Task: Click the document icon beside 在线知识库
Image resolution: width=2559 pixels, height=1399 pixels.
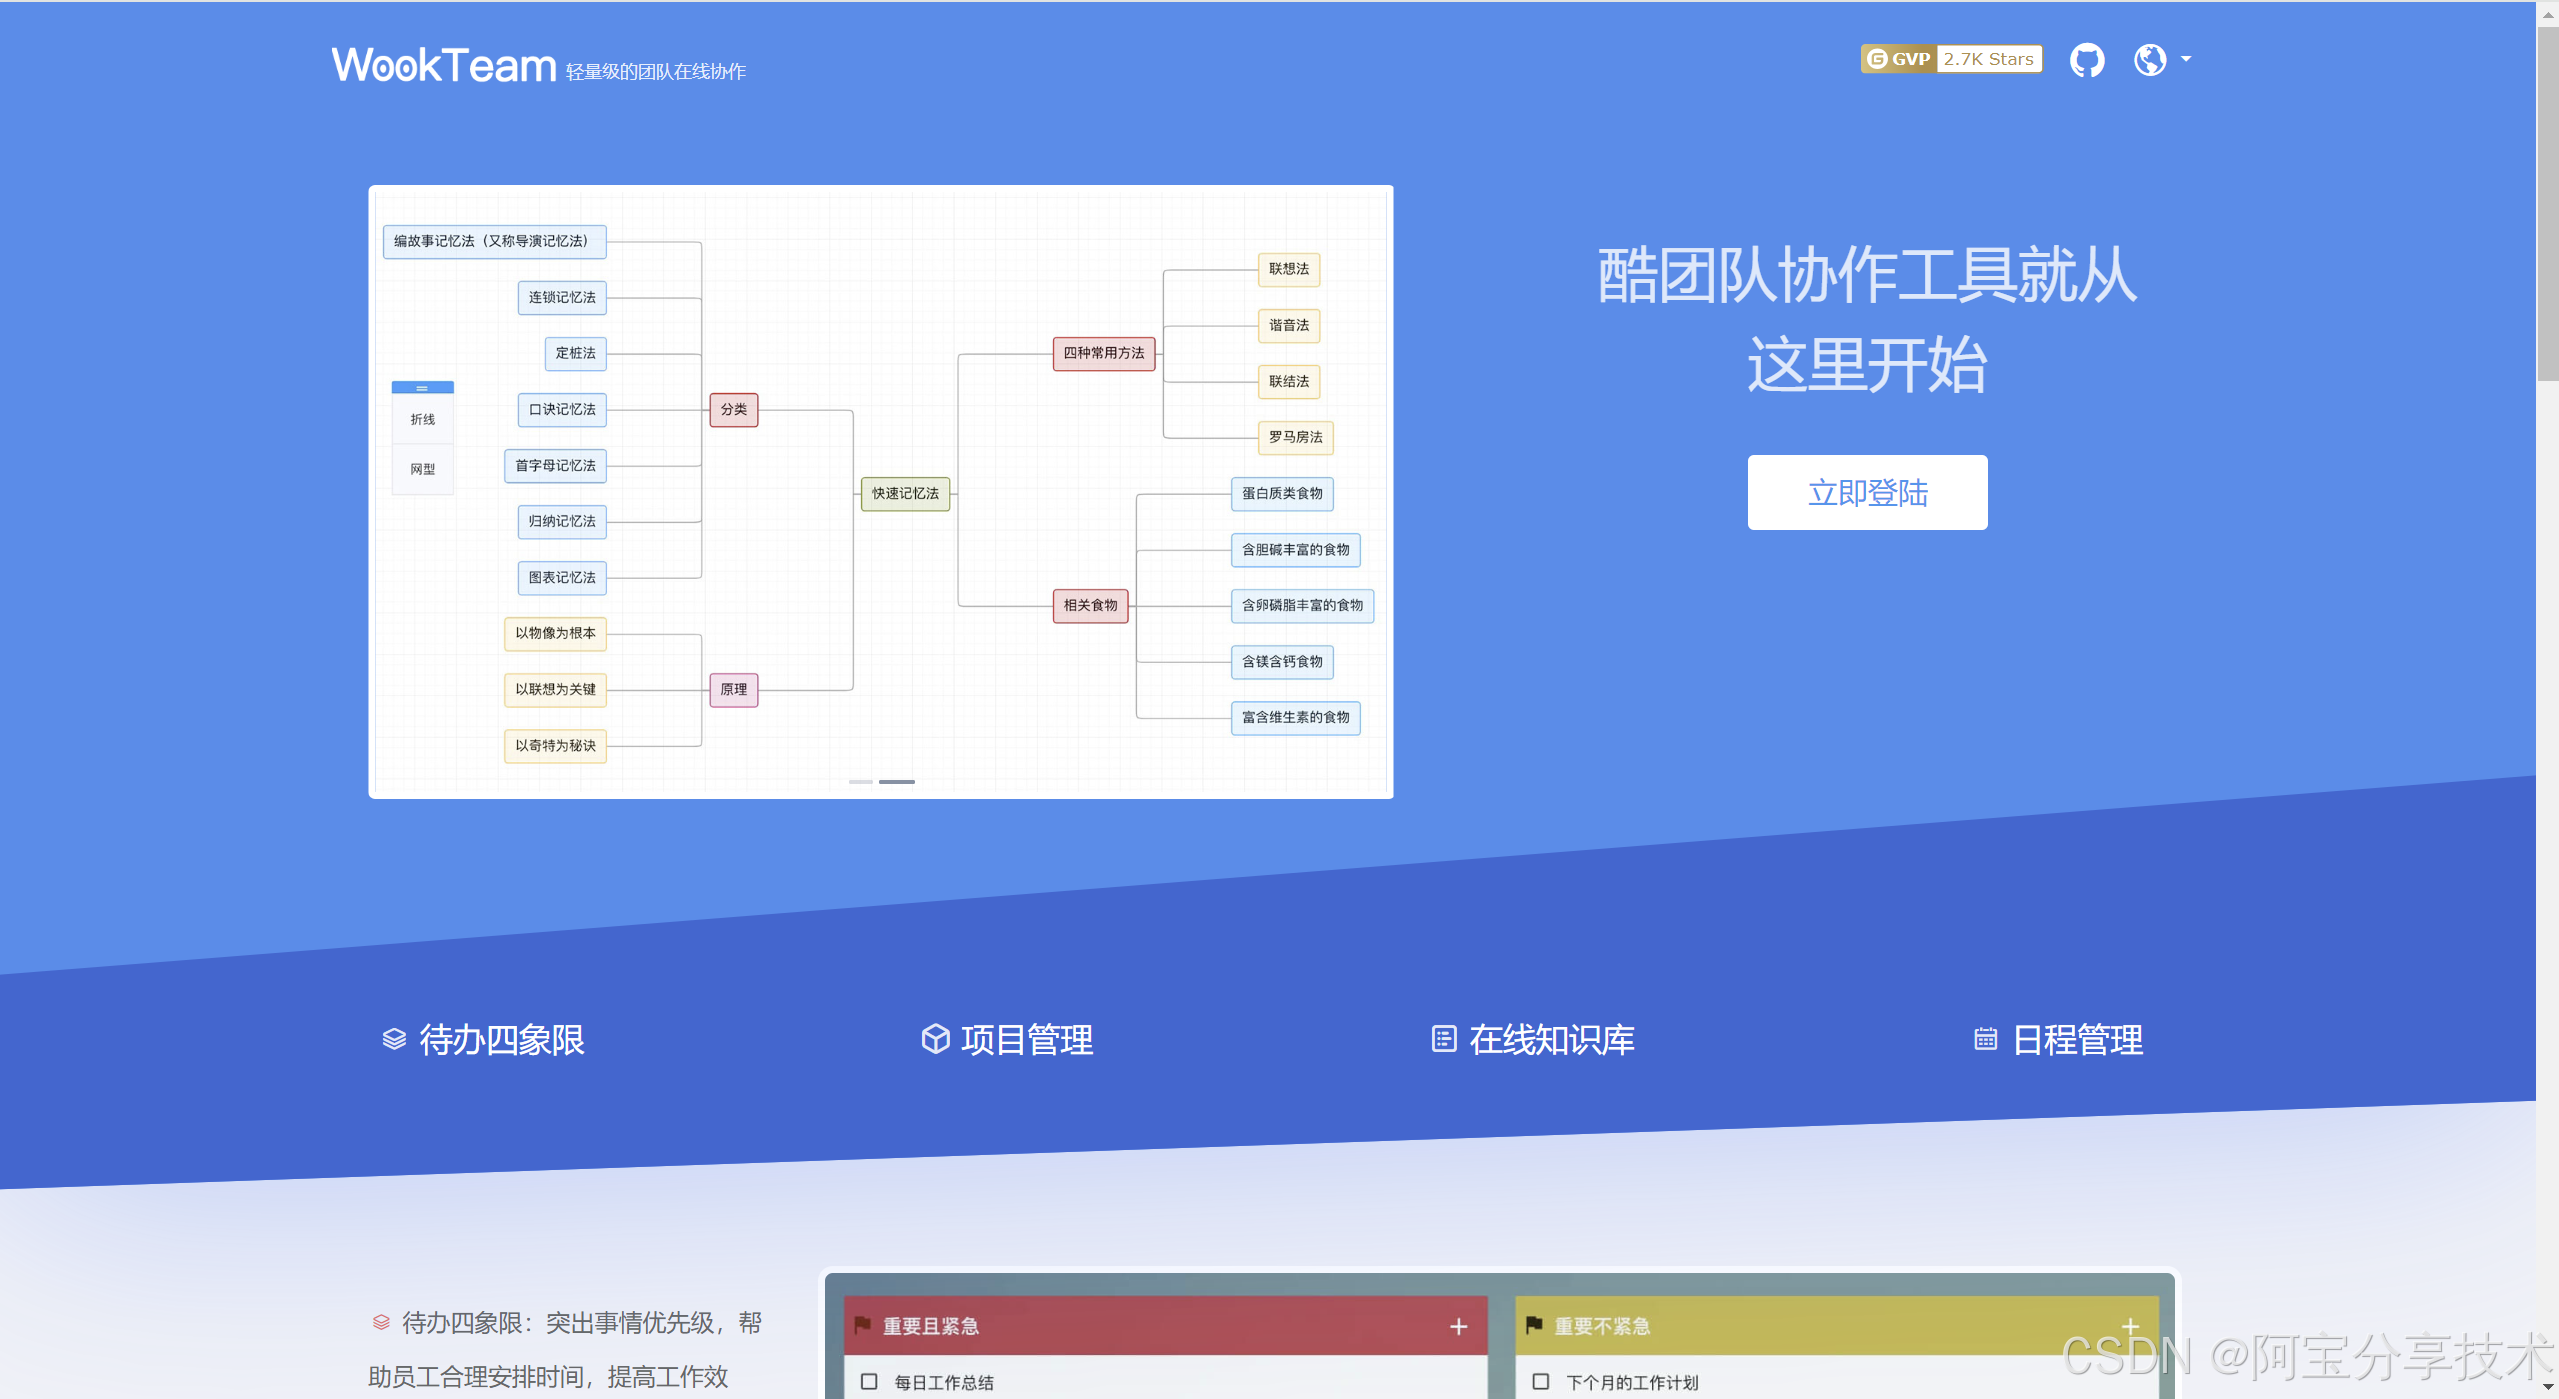Action: tap(1444, 1039)
